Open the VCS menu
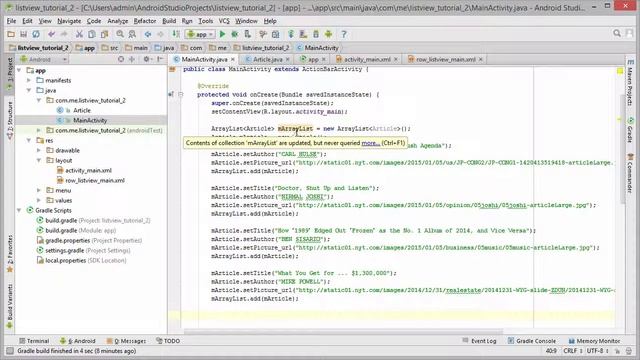The image size is (640, 360). coord(224,21)
